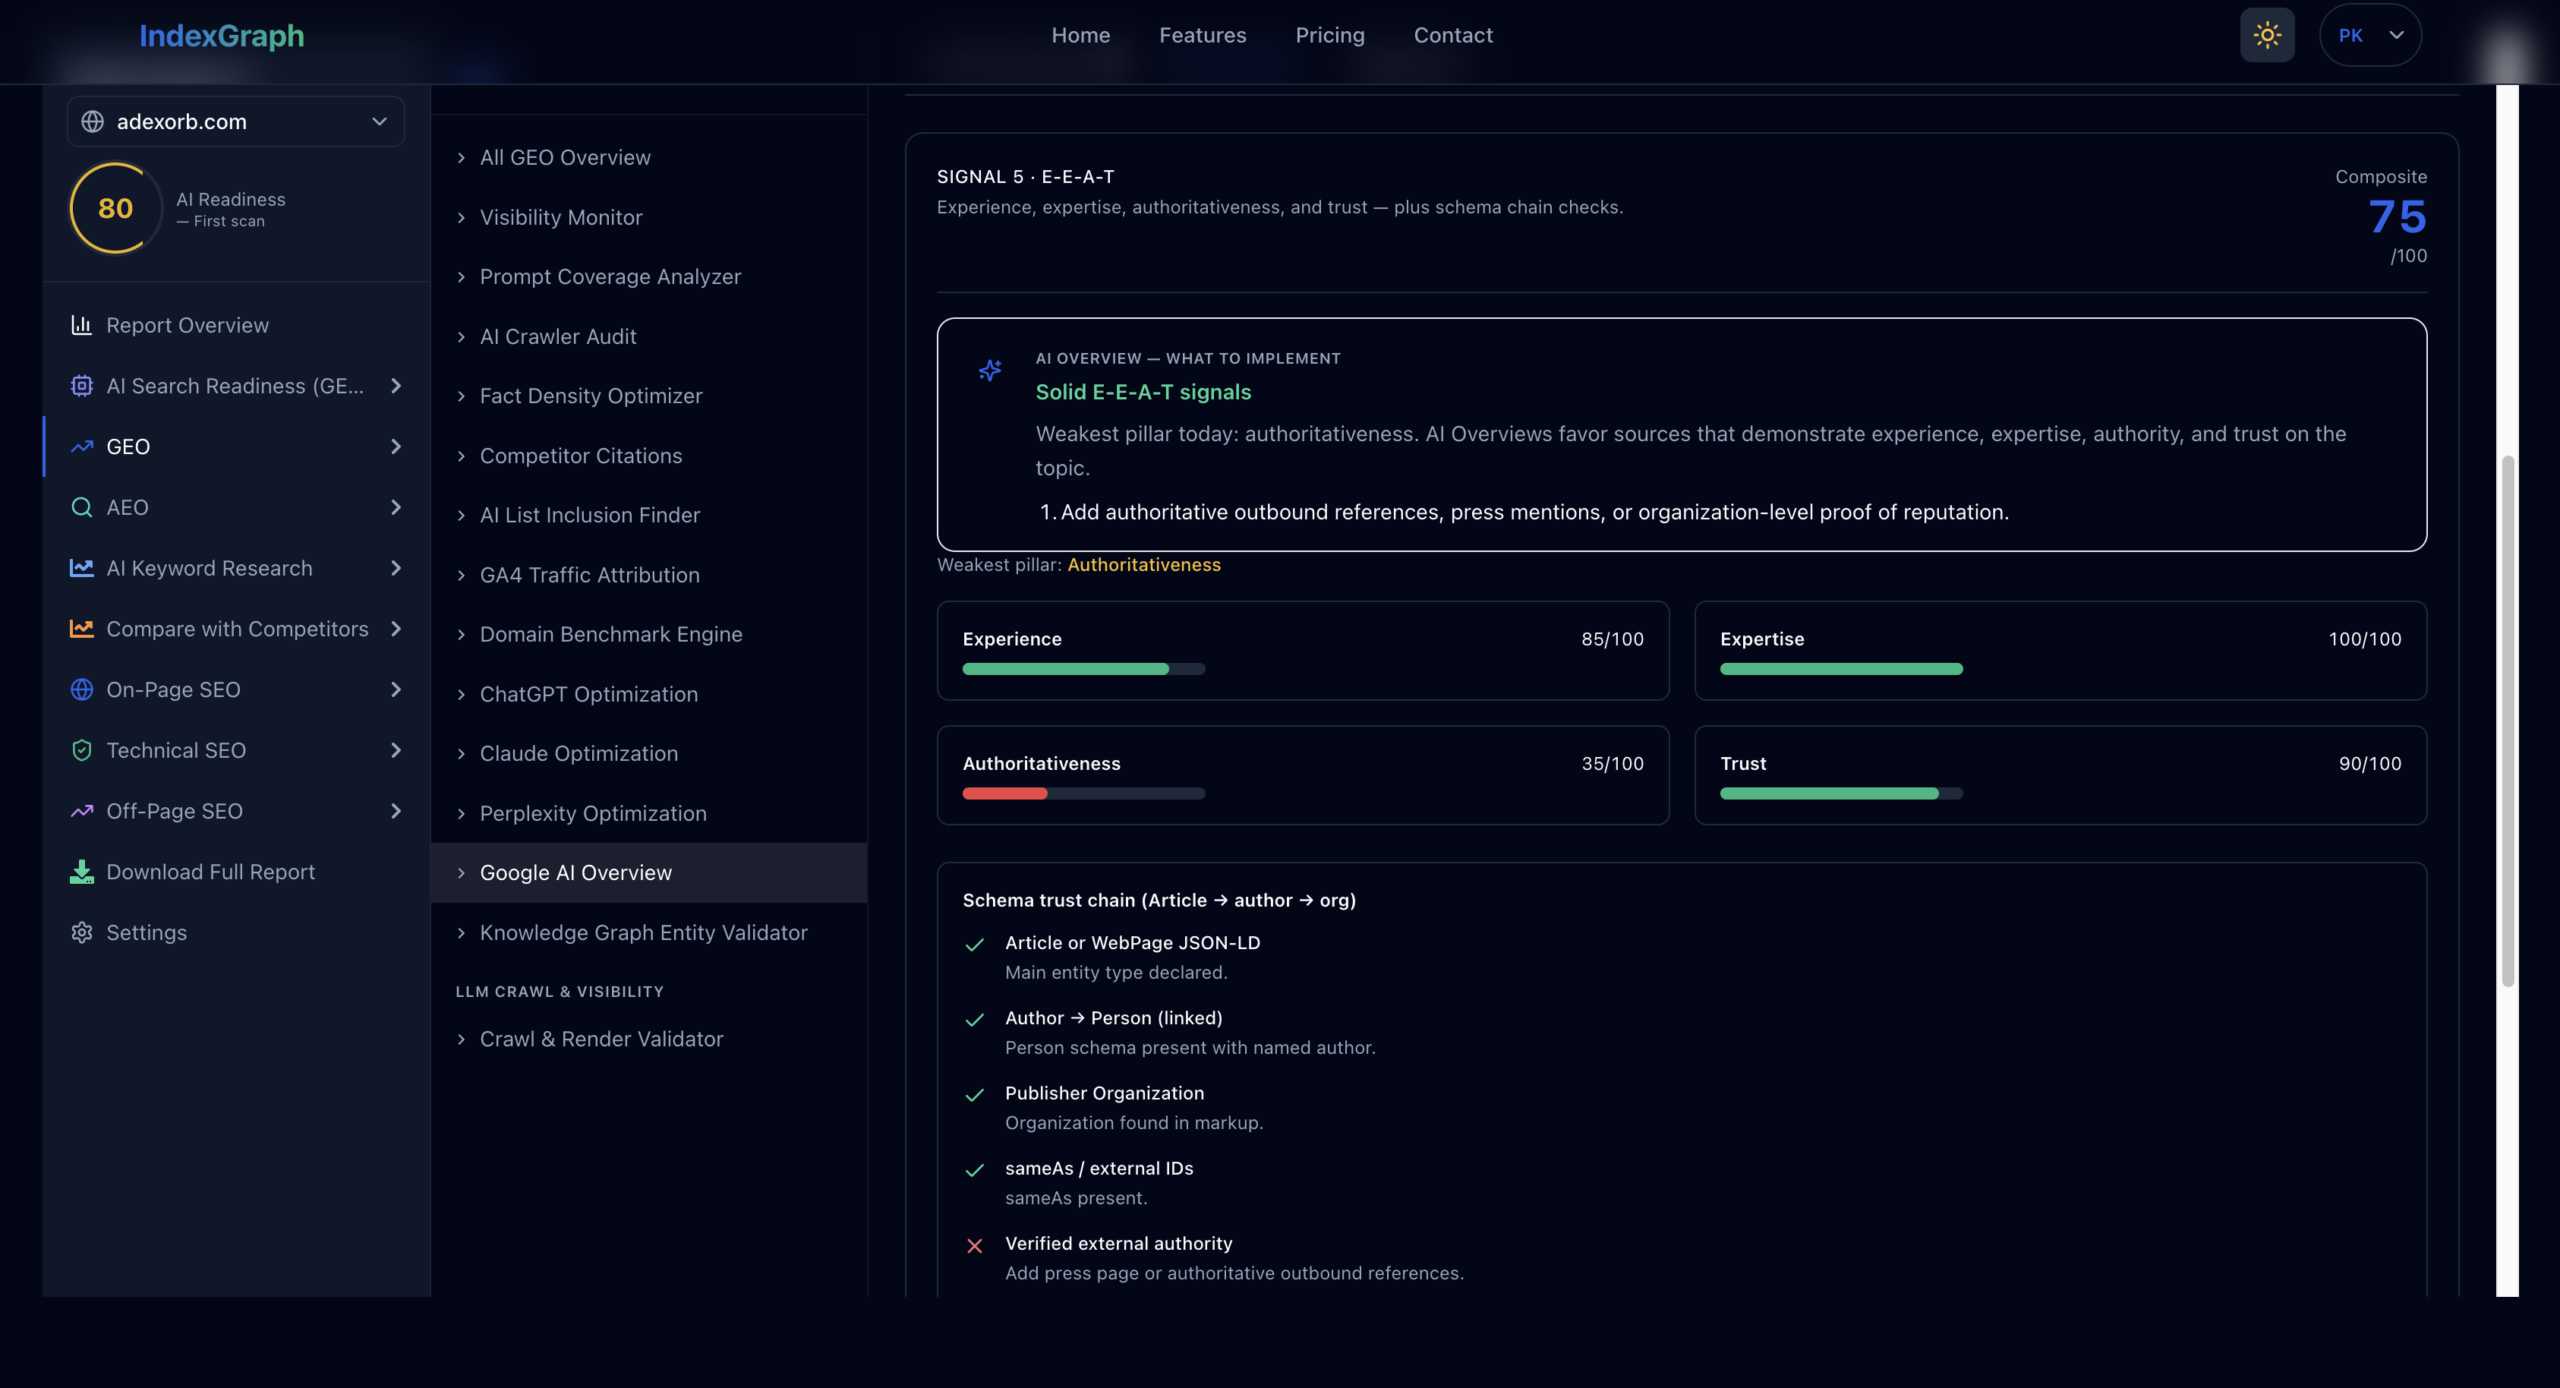The width and height of the screenshot is (2560, 1388).
Task: Open Prompt Coverage Analyzer
Action: pos(649,277)
